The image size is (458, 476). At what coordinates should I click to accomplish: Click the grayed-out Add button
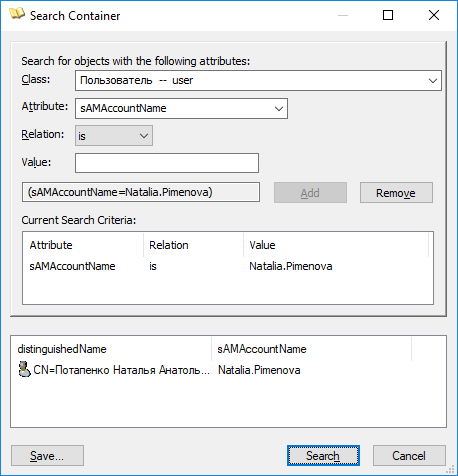[x=310, y=193]
